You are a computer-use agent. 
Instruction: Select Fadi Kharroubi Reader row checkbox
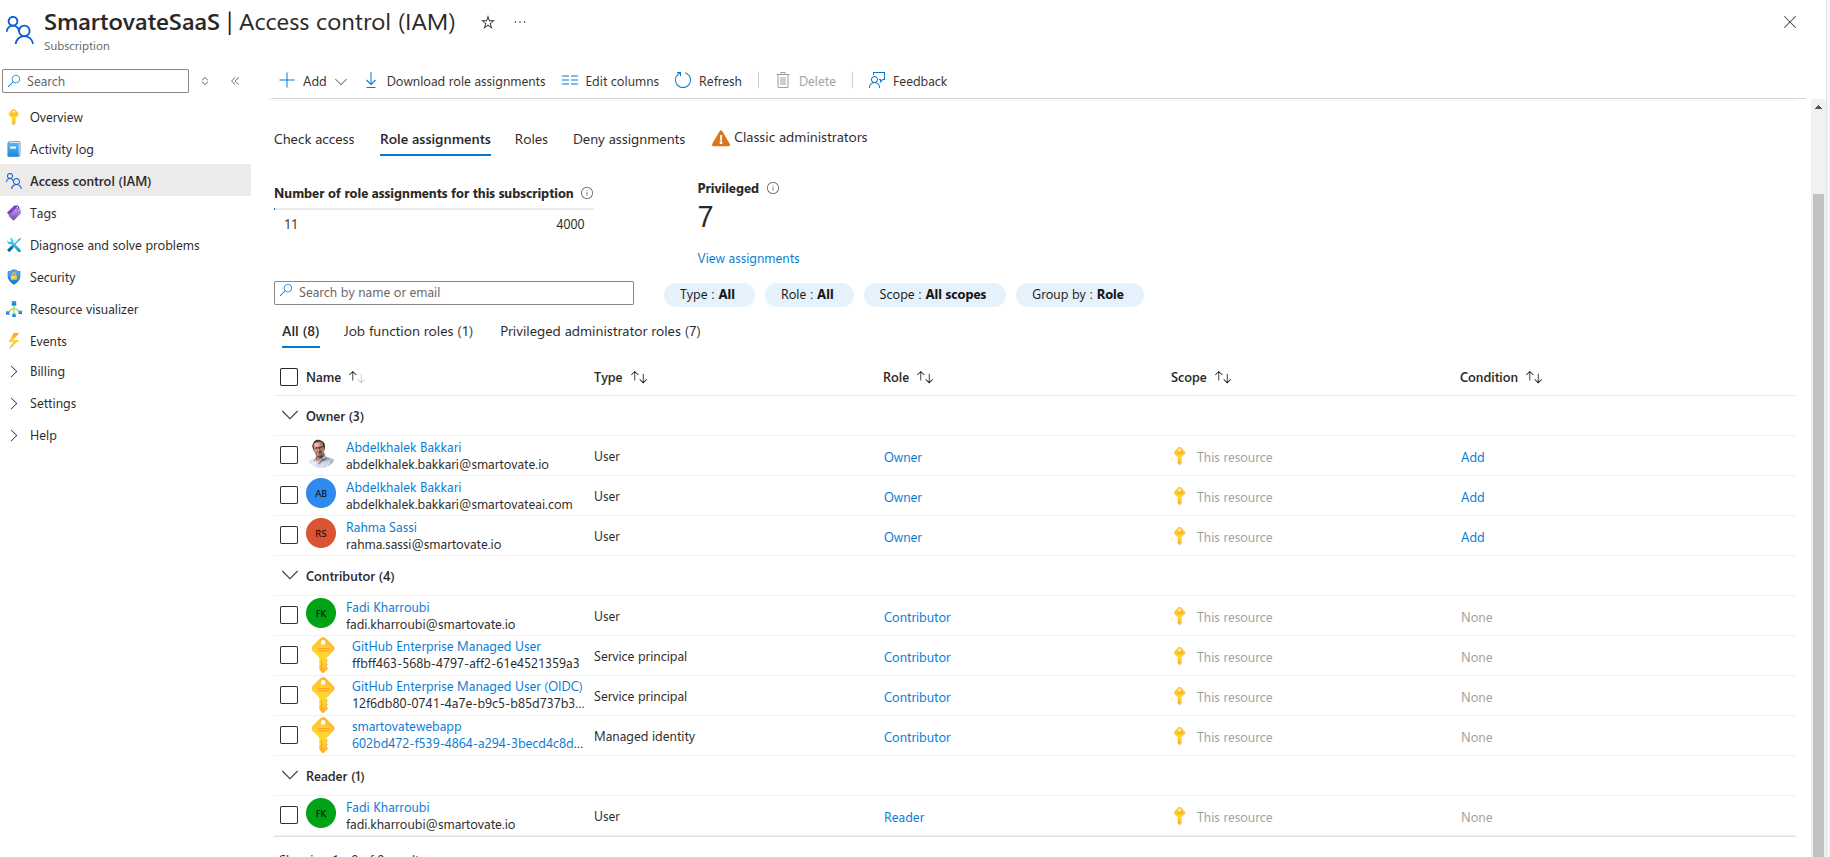click(x=289, y=815)
